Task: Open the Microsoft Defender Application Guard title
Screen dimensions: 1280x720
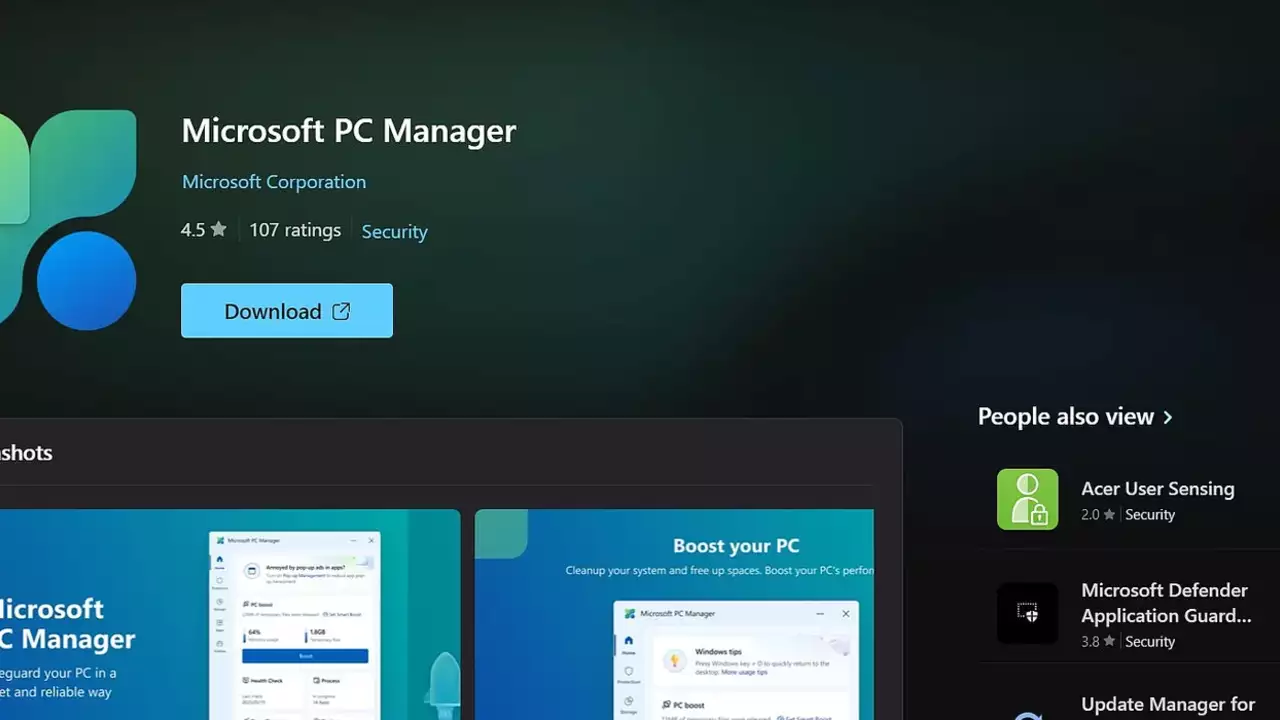Action: [x=1166, y=603]
